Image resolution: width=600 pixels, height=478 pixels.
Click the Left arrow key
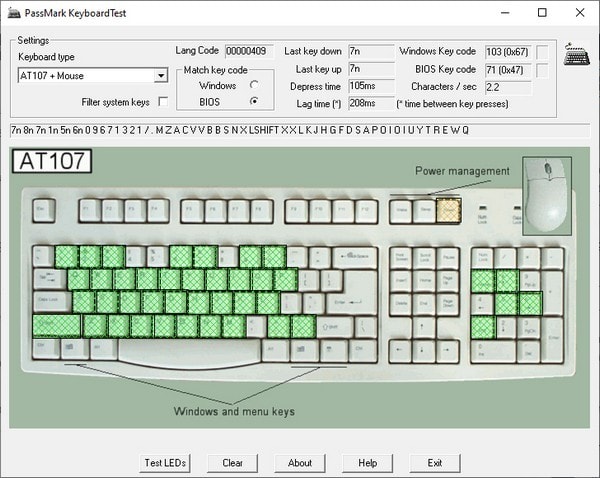[x=401, y=350]
